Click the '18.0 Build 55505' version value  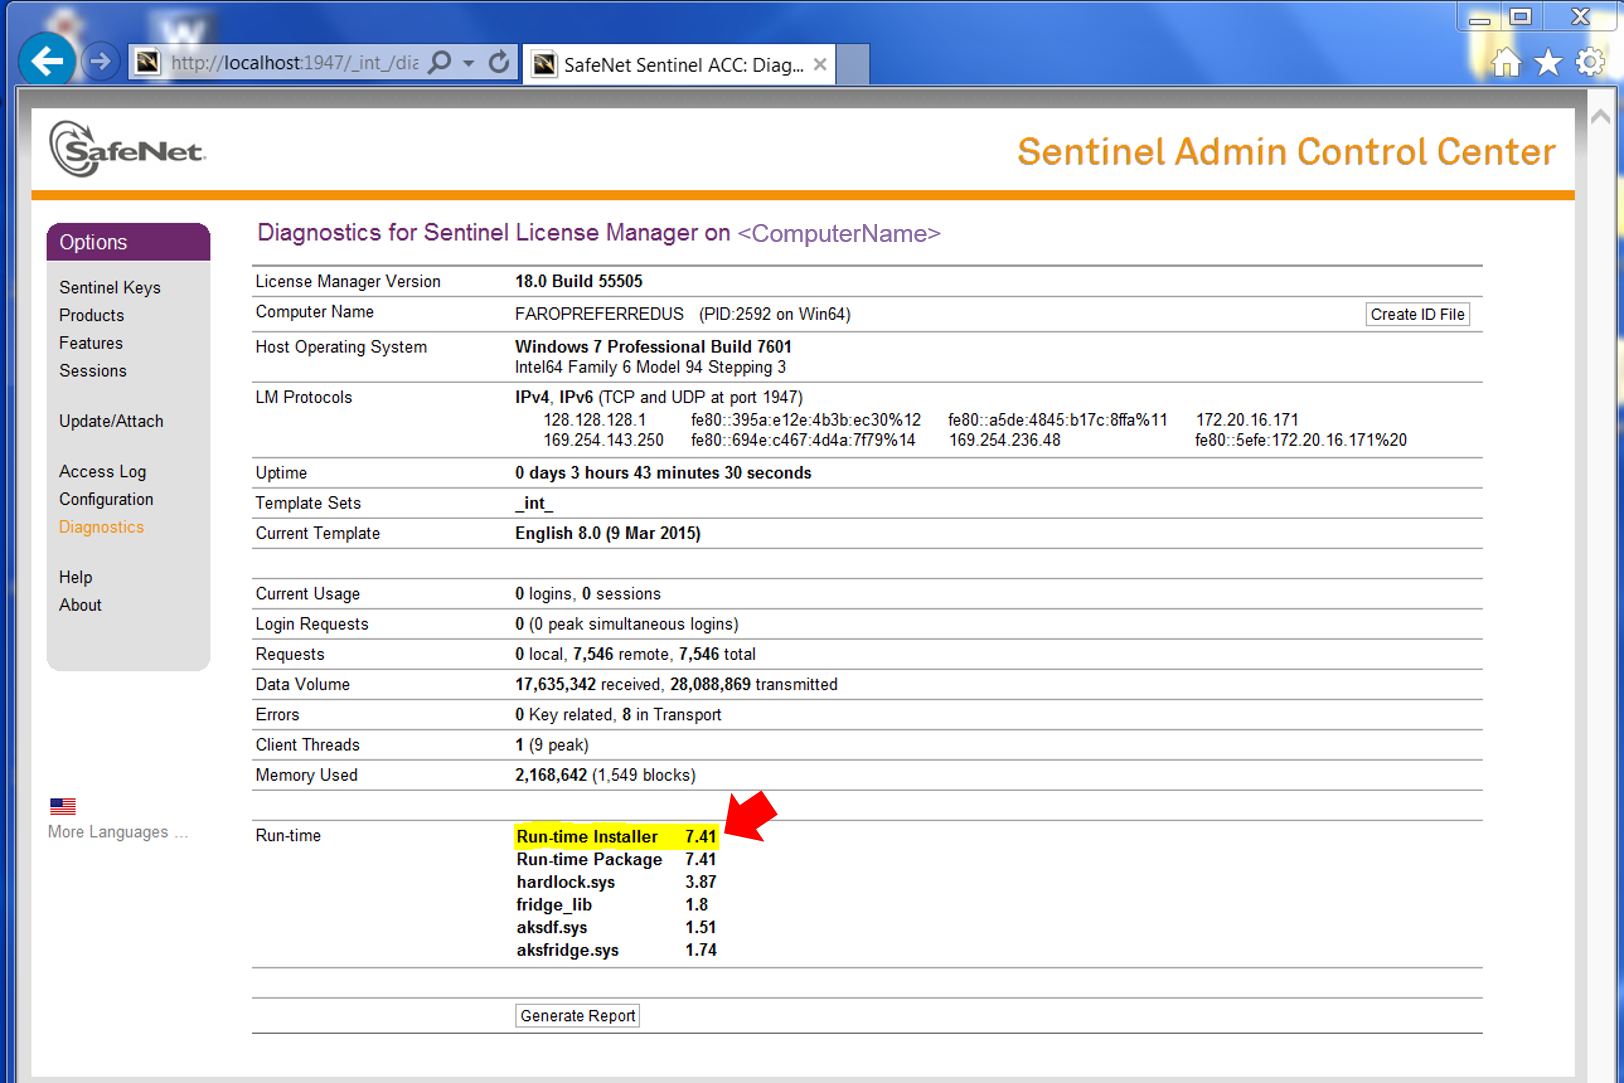[579, 282]
